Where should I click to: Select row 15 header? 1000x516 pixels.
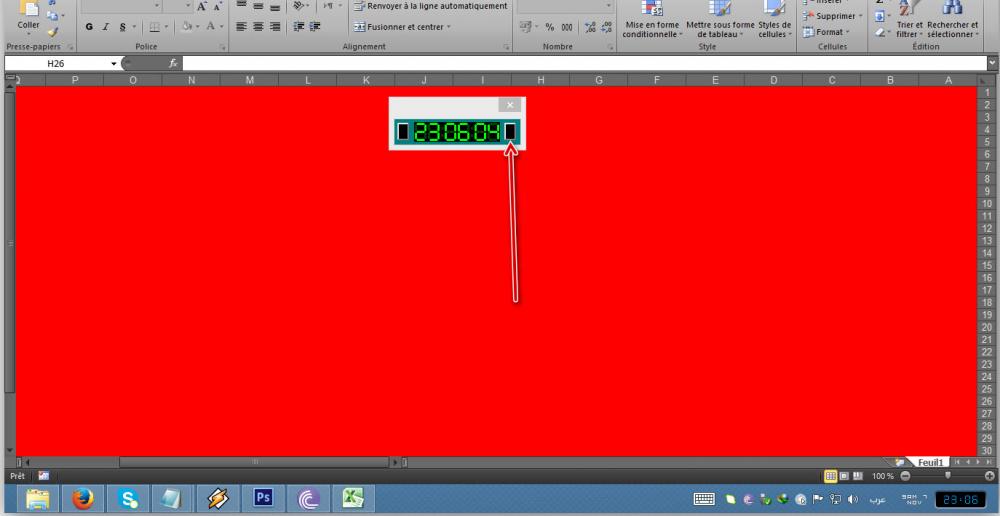click(x=987, y=265)
